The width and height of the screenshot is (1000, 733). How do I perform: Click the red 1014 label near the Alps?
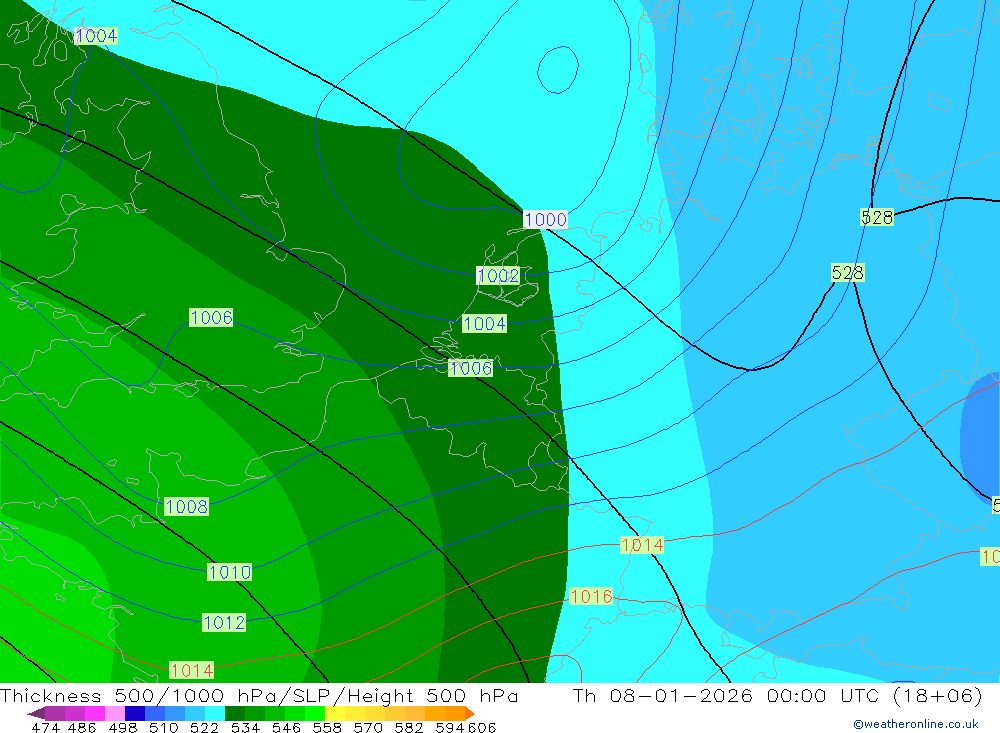click(642, 545)
